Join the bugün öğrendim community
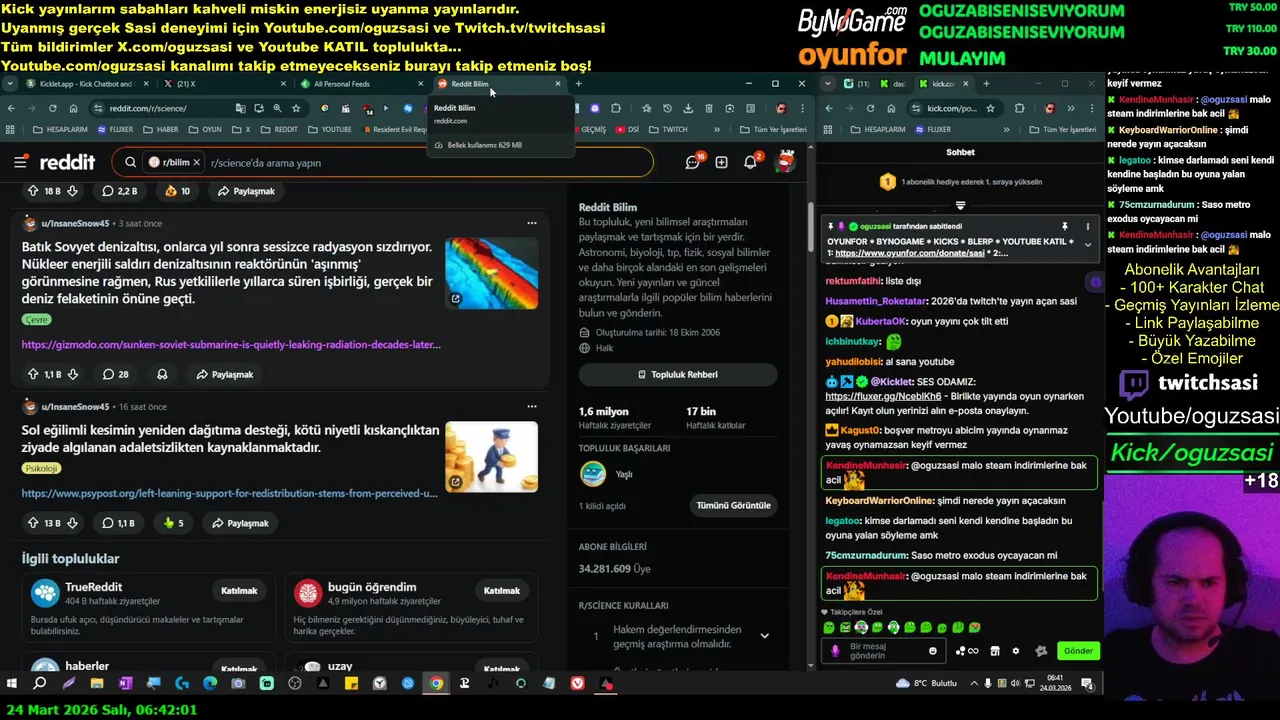 (501, 591)
